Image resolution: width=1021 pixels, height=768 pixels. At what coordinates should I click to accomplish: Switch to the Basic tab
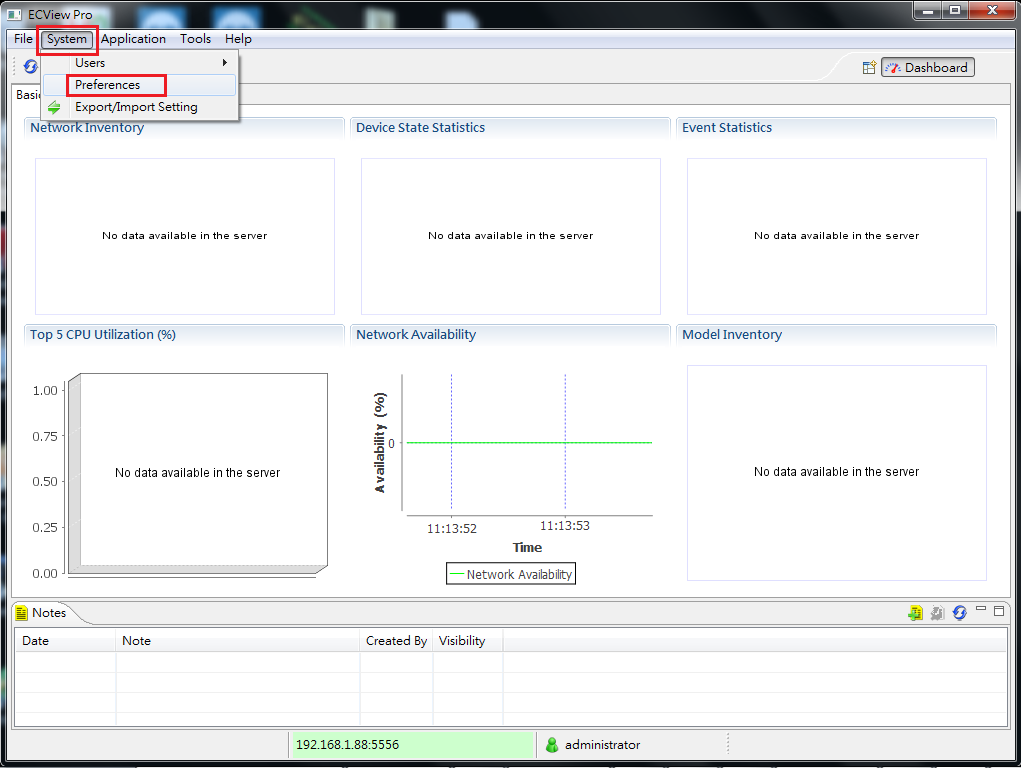click(27, 95)
